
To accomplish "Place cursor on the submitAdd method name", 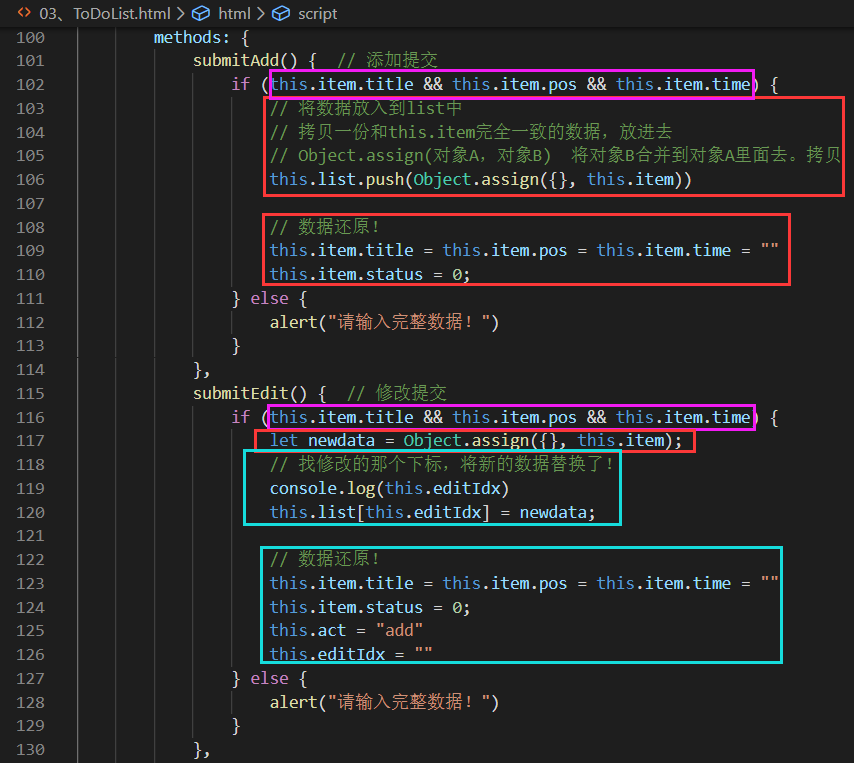I will coord(232,60).
